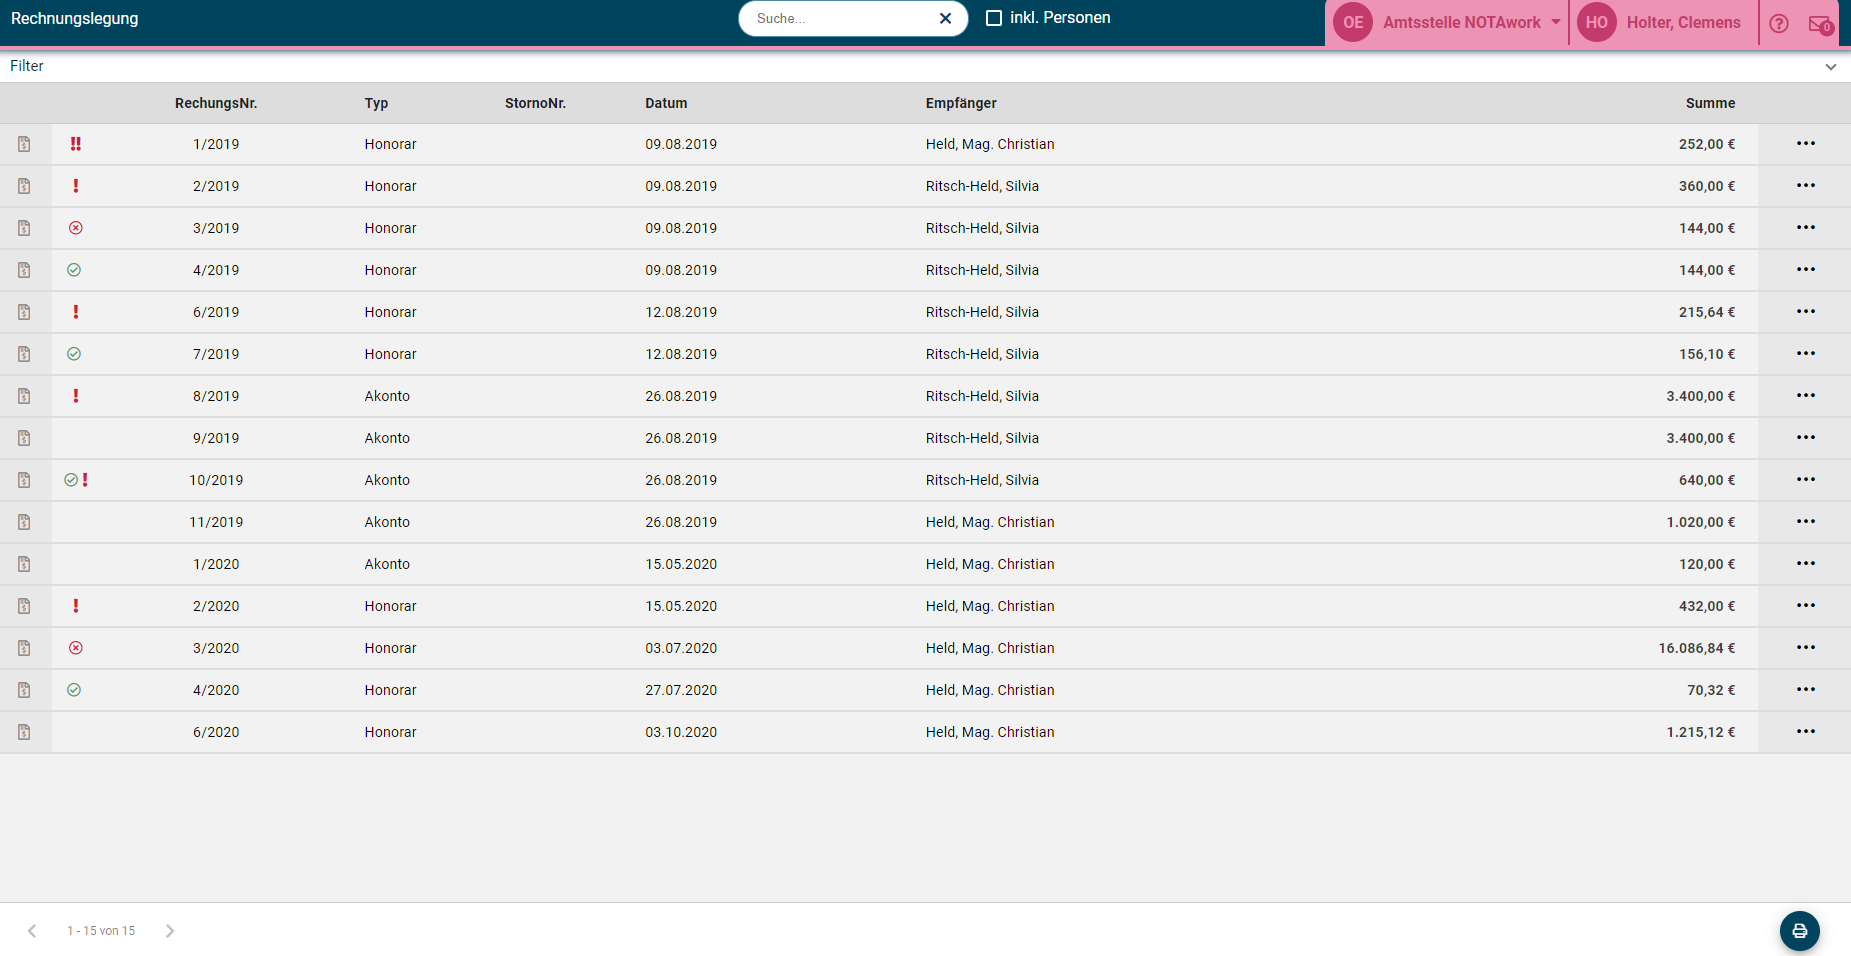Expand the Filter panel chevron
The height and width of the screenshot is (956, 1851).
1831,67
